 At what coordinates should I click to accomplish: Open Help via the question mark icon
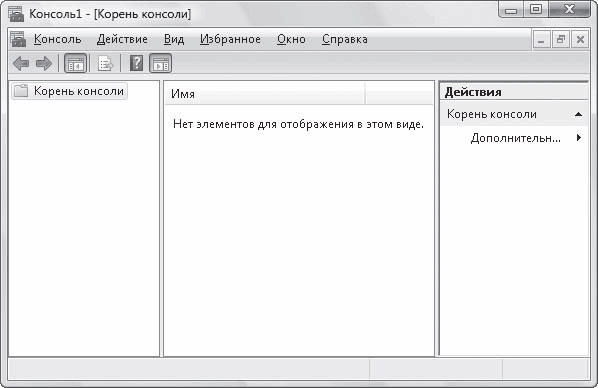tap(136, 63)
